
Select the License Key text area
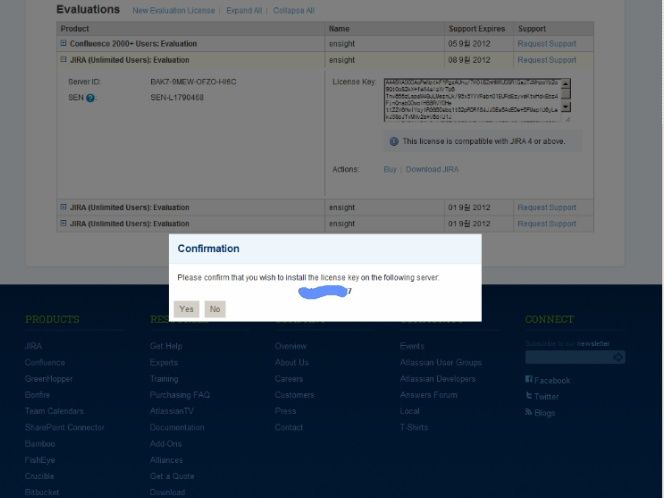pos(473,100)
